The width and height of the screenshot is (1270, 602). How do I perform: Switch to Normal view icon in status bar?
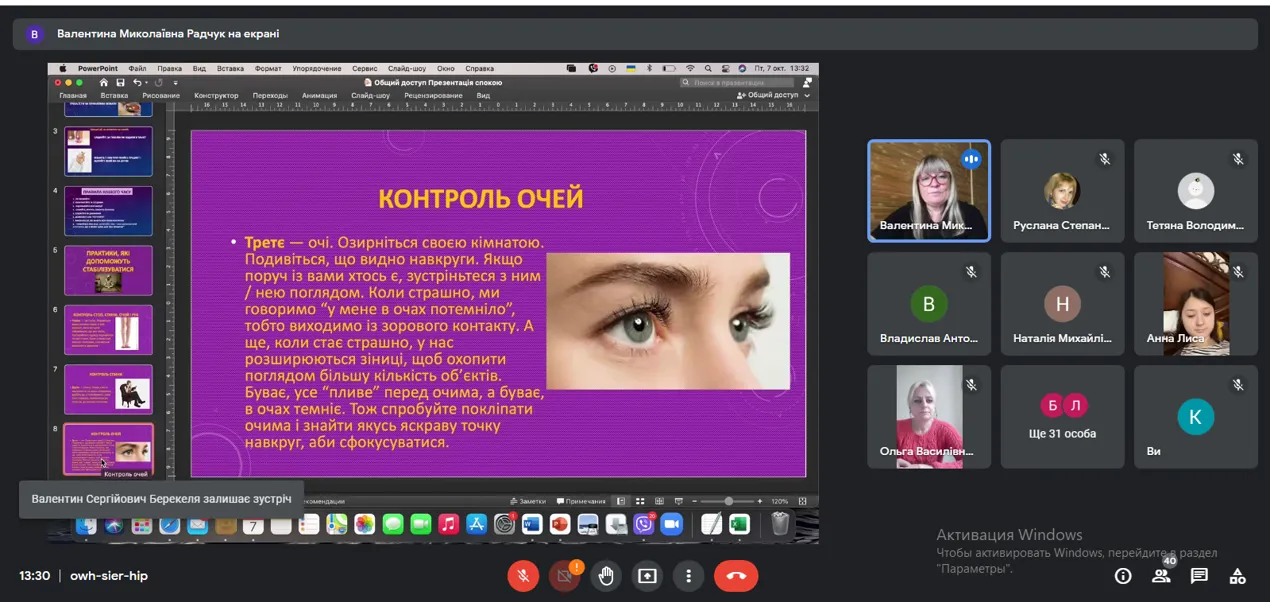pyautogui.click(x=620, y=501)
